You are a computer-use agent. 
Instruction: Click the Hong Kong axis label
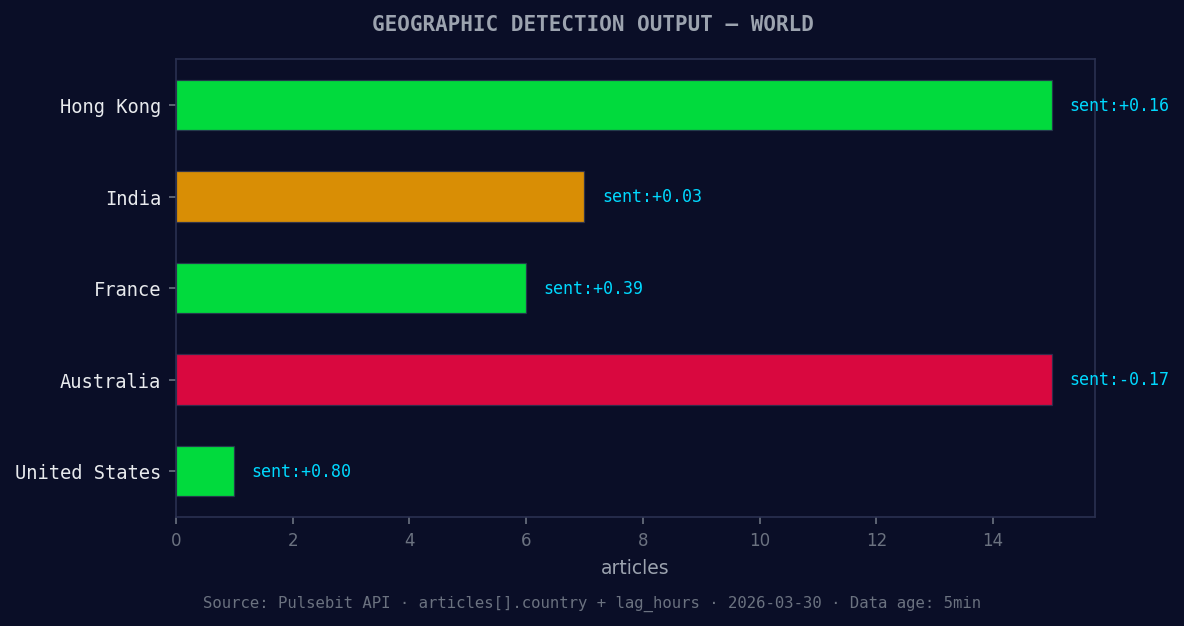pos(111,106)
